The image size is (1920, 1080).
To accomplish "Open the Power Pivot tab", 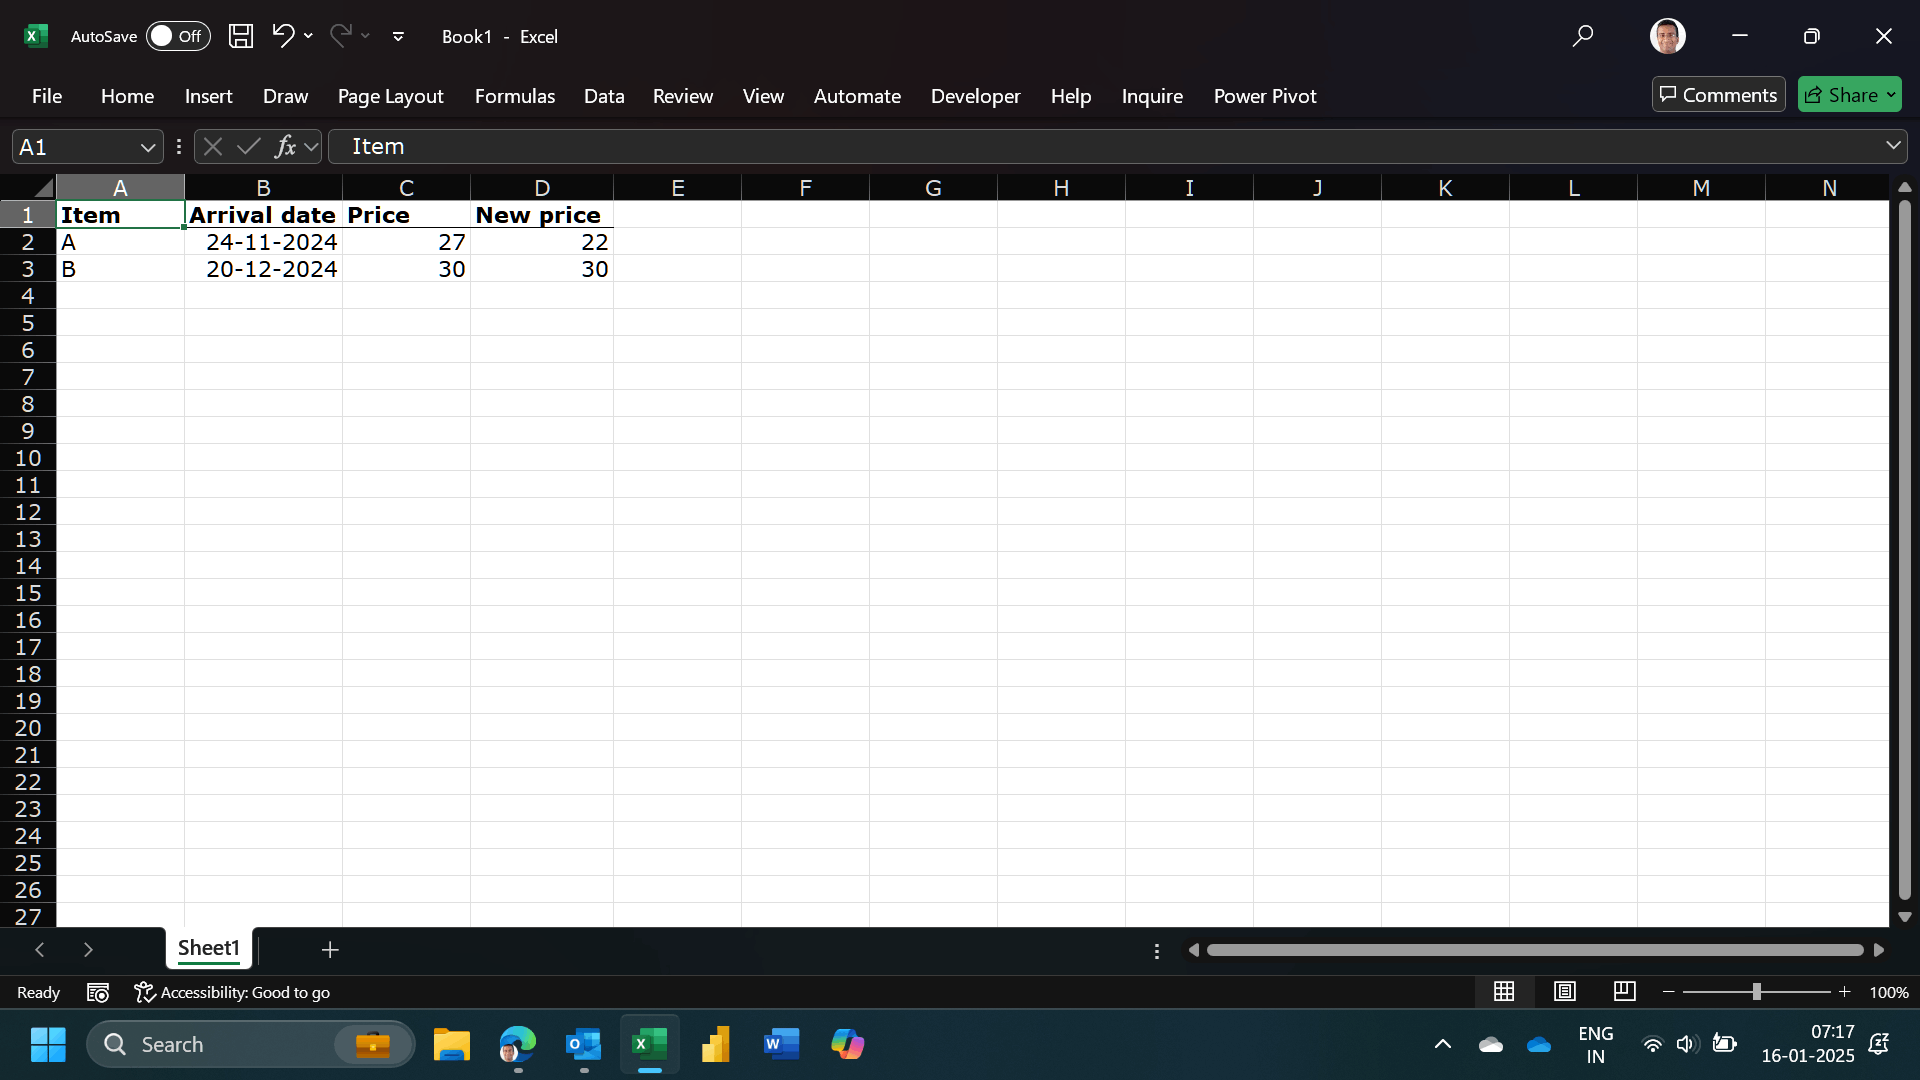I will pyautogui.click(x=1264, y=96).
